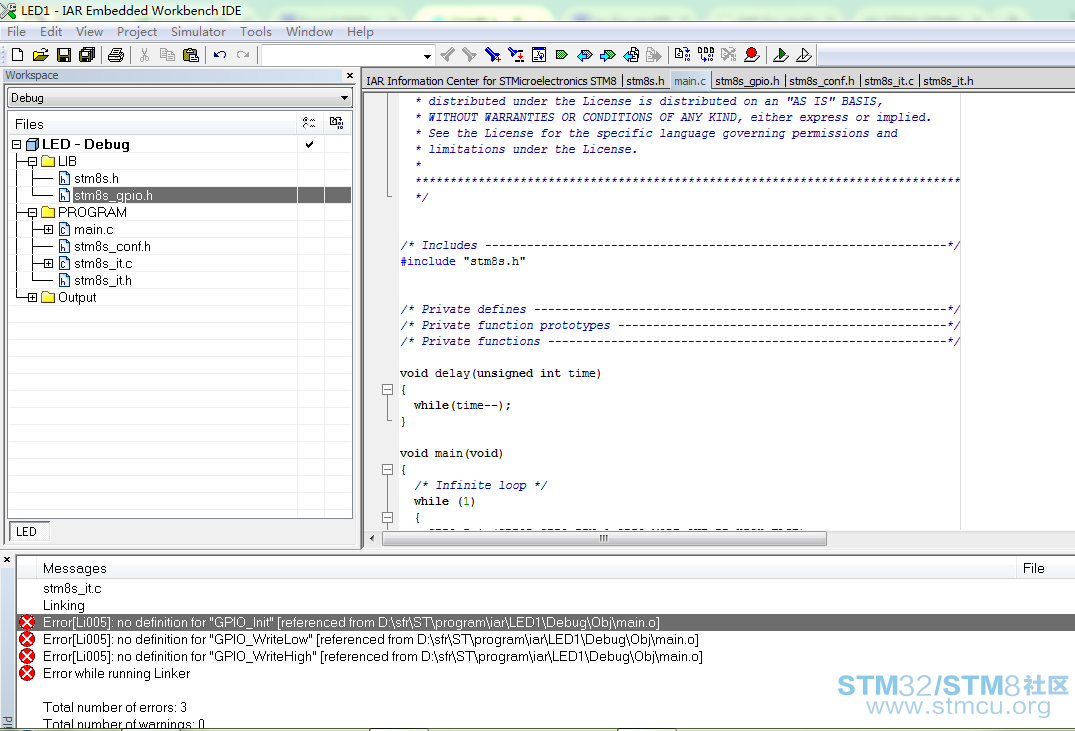Image resolution: width=1075 pixels, height=731 pixels.
Task: Click the Find Next toolbar icon
Action: (x=470, y=55)
